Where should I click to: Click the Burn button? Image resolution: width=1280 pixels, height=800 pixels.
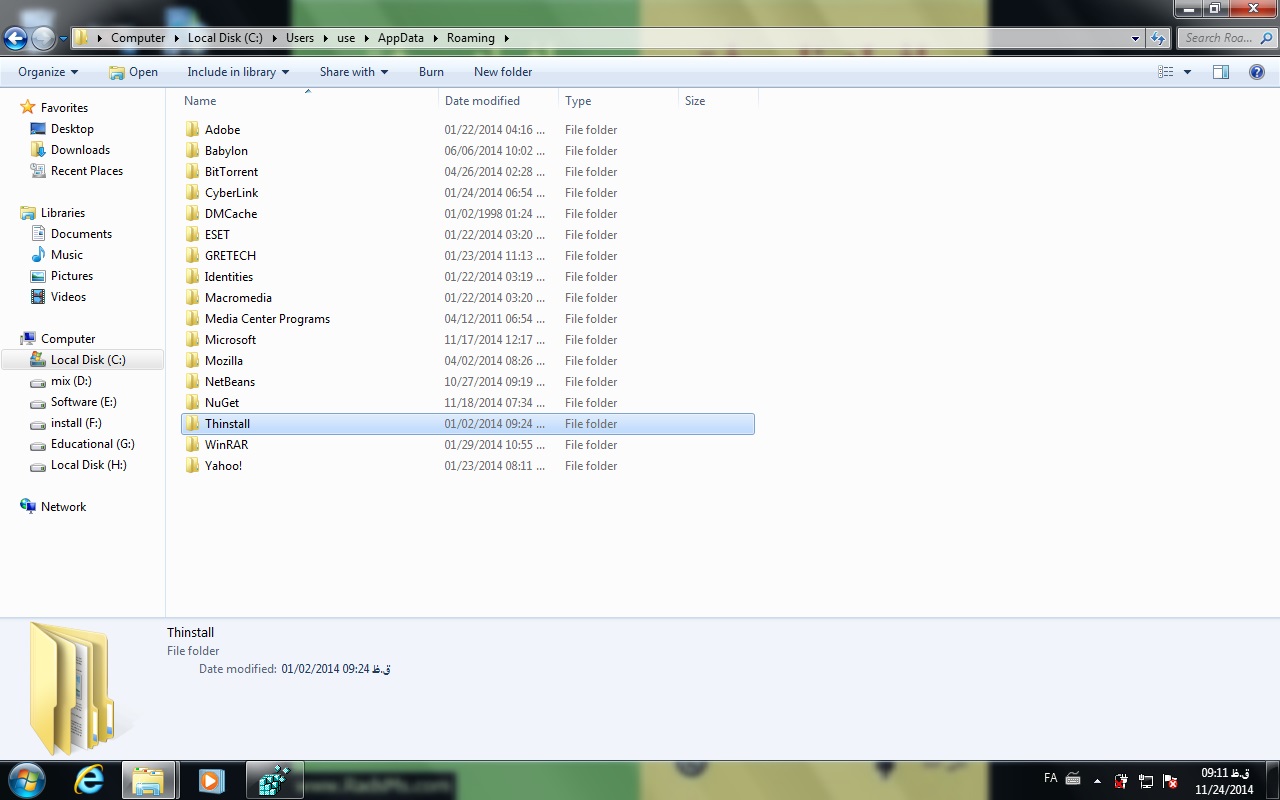tap(431, 72)
